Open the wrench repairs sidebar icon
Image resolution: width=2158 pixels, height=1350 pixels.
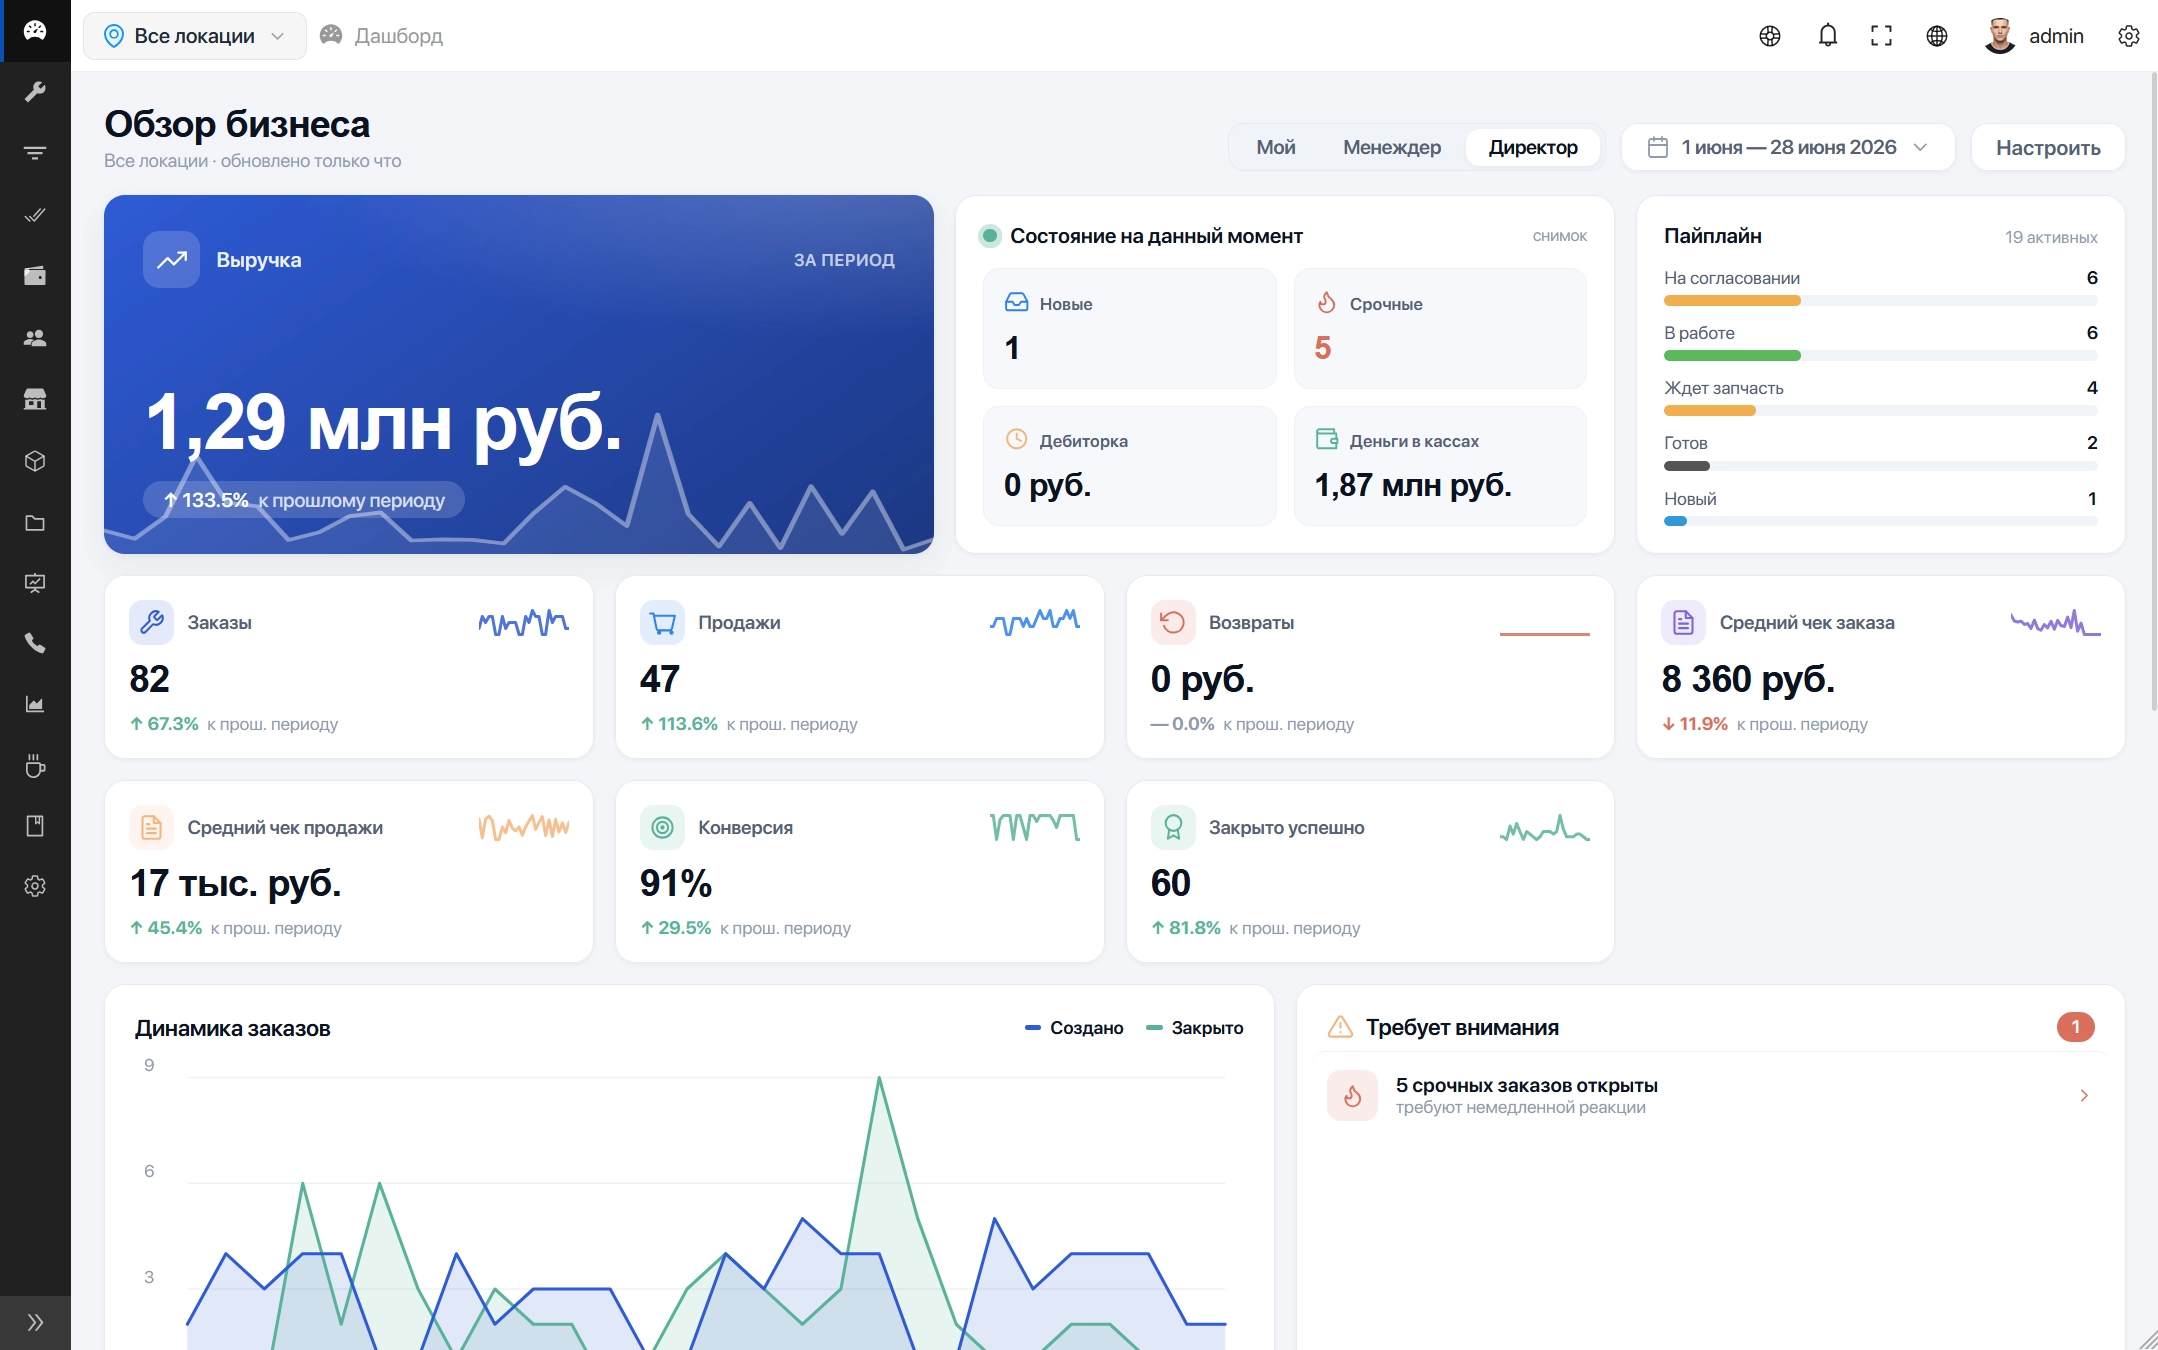tap(35, 92)
